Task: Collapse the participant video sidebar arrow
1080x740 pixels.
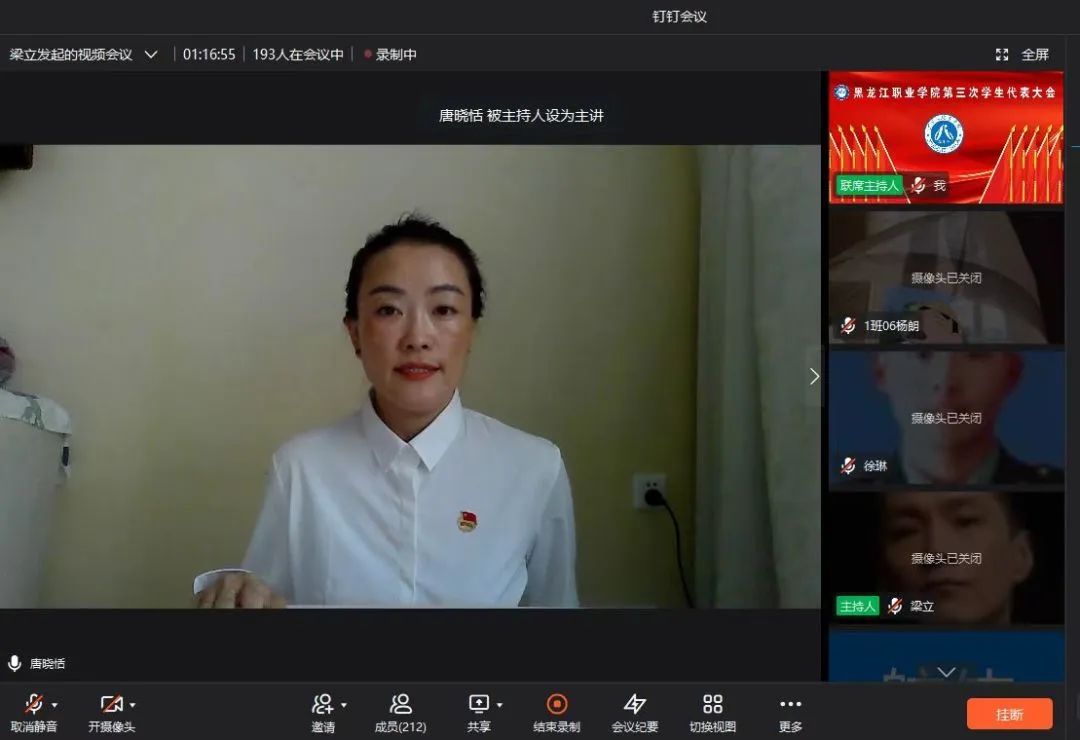Action: click(814, 376)
